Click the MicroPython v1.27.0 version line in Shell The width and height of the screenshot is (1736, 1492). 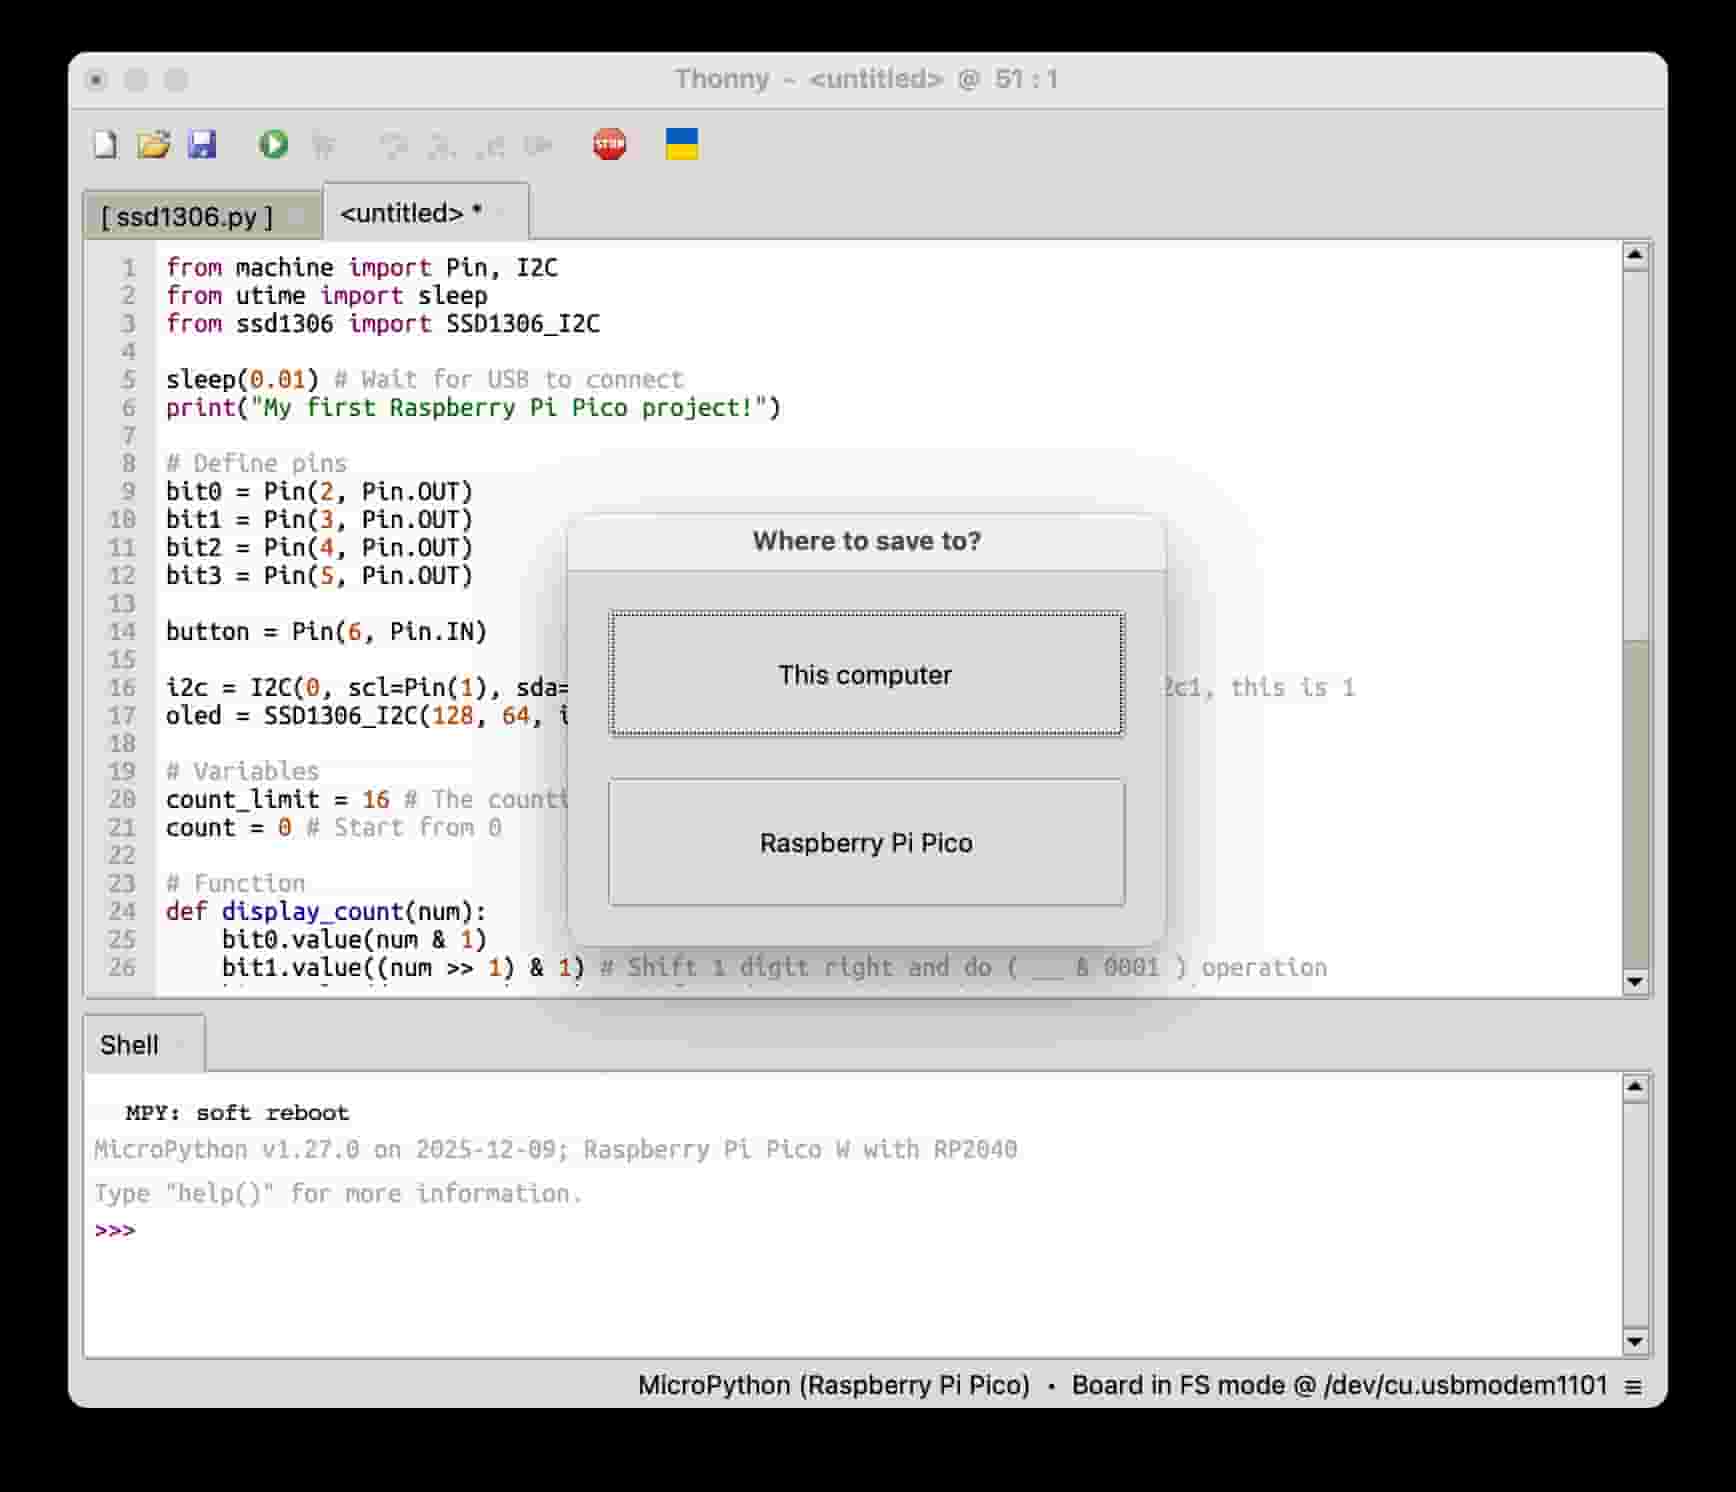[555, 1149]
